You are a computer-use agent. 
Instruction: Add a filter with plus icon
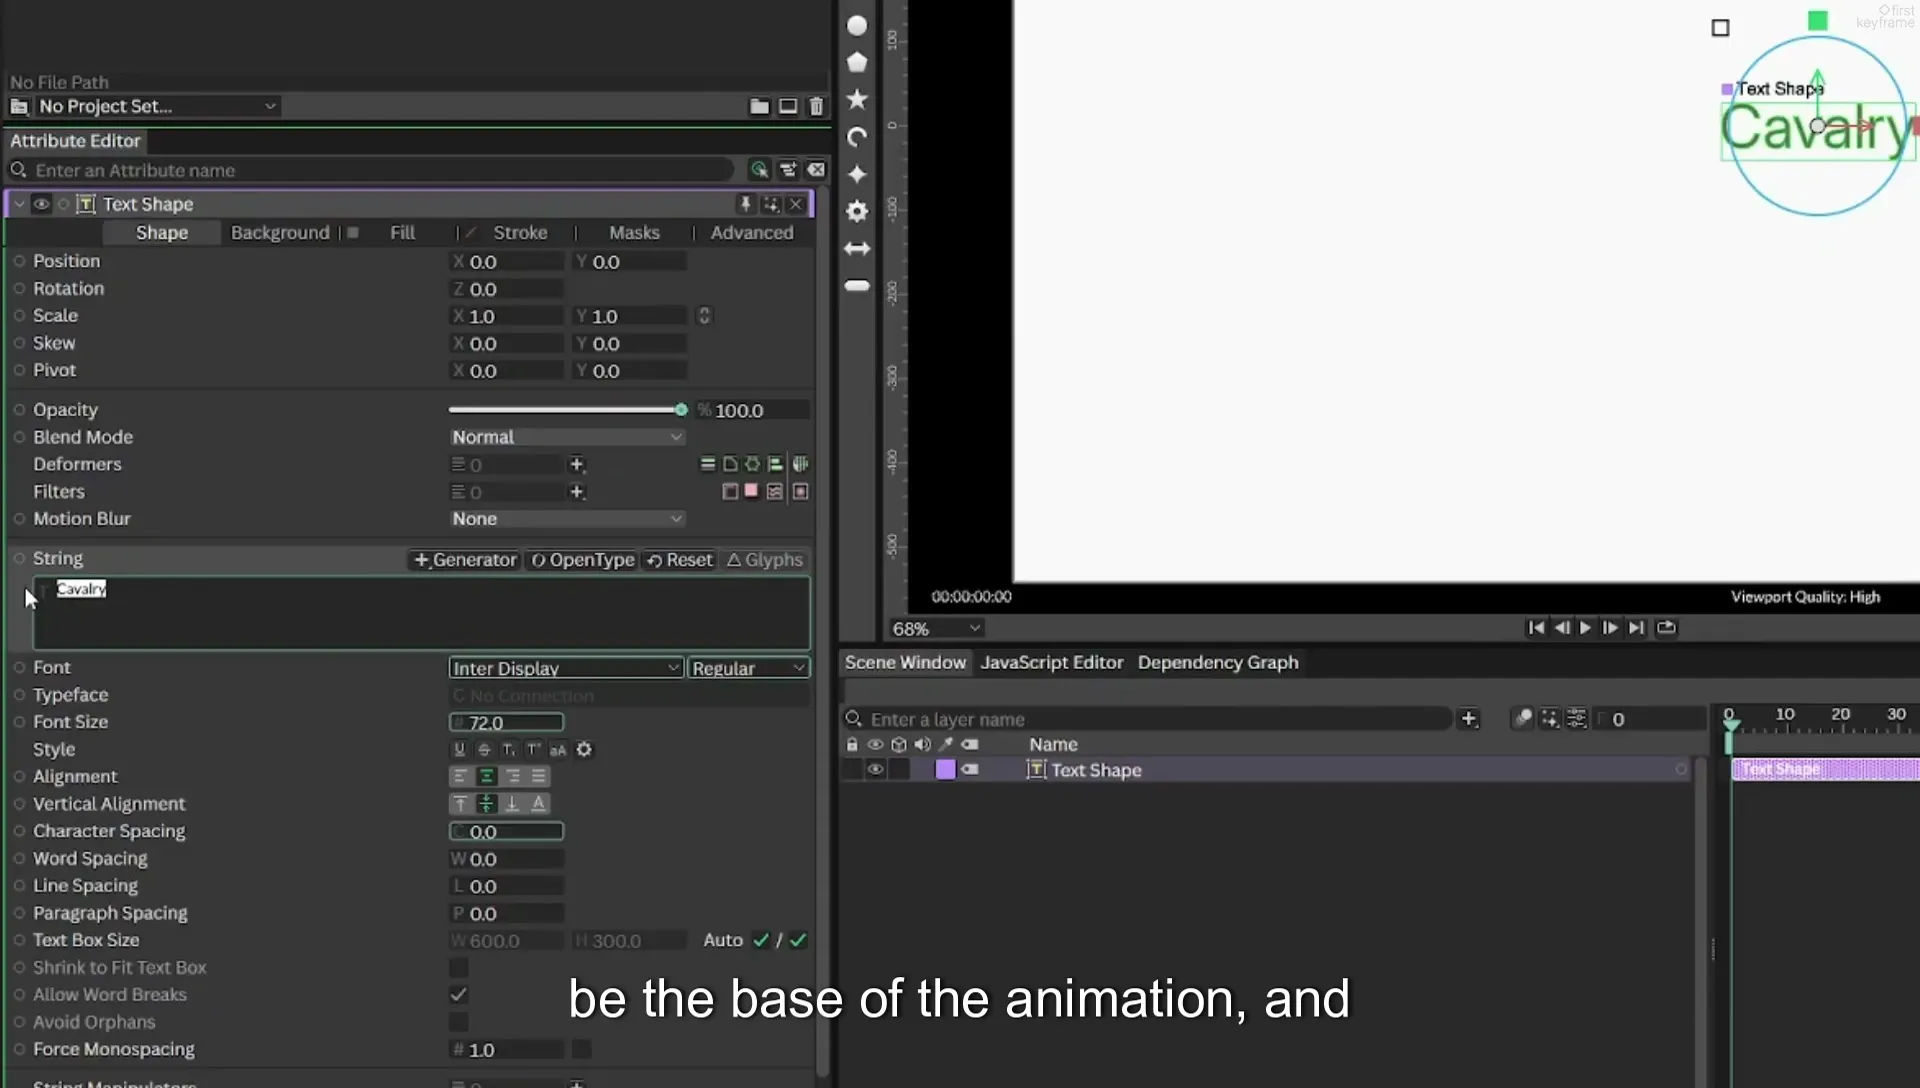(x=576, y=491)
